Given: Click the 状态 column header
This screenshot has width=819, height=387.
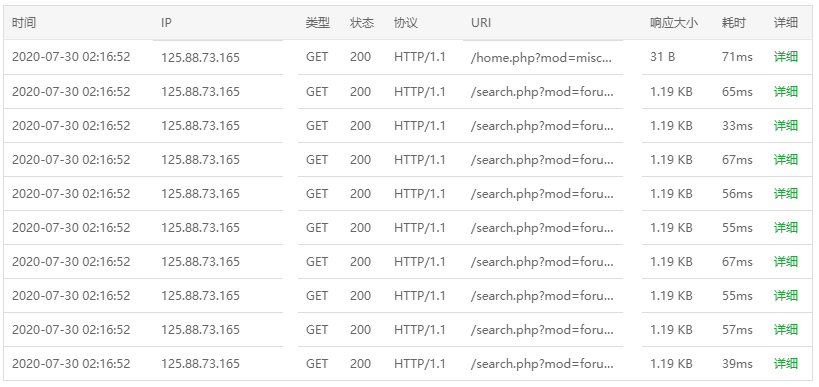Looking at the screenshot, I should 362,23.
